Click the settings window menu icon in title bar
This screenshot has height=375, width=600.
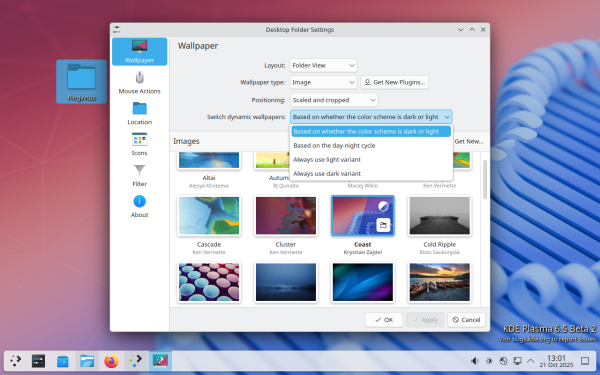pos(117,29)
